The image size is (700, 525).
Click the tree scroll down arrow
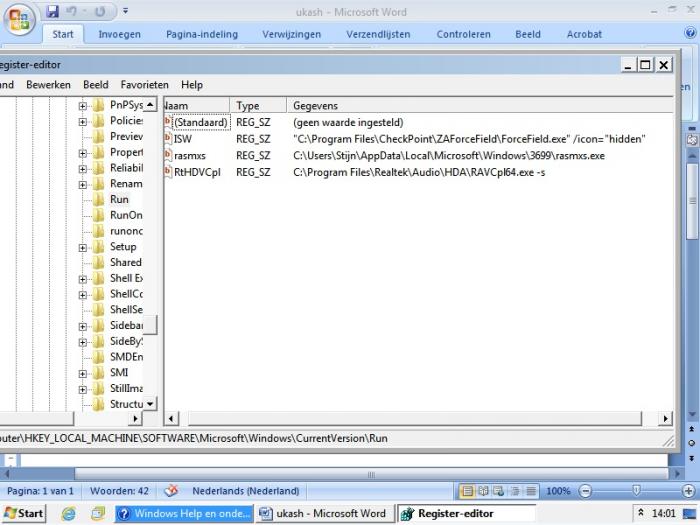tap(150, 404)
